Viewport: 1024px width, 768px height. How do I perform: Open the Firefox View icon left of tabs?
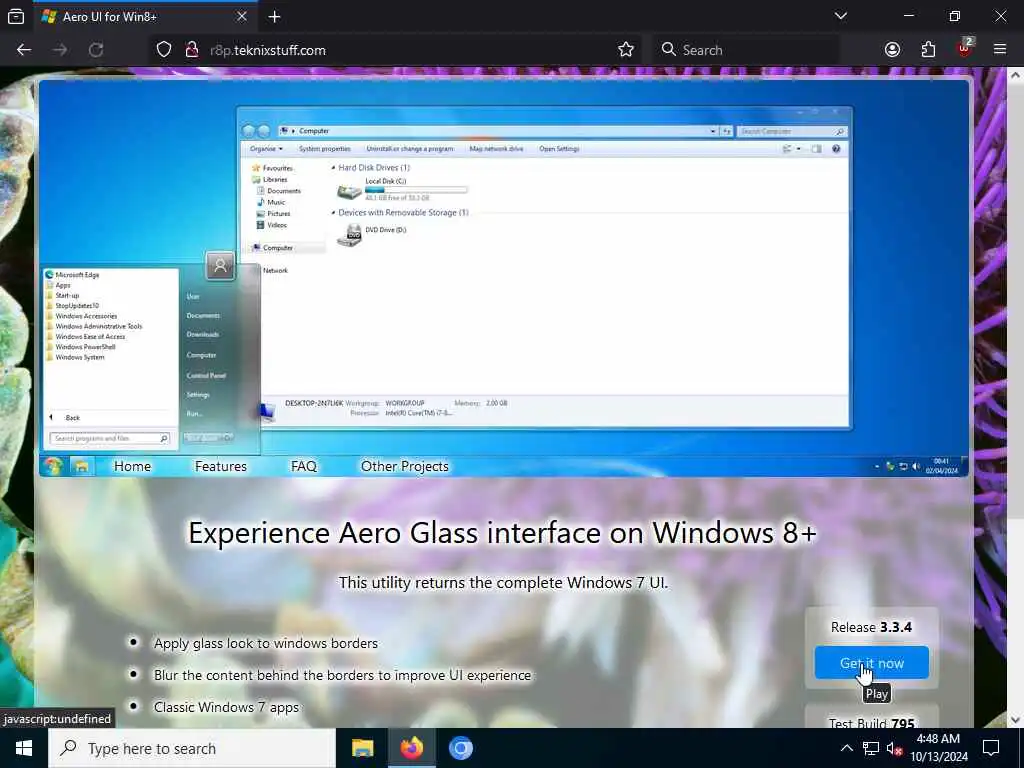pyautogui.click(x=16, y=16)
